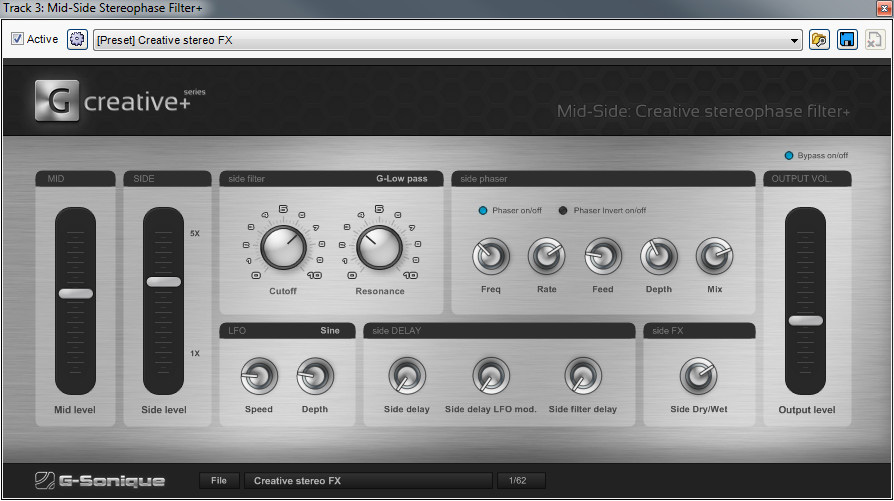The image size is (894, 501).
Task: Click the save preset floppy disk icon
Action: tap(847, 39)
